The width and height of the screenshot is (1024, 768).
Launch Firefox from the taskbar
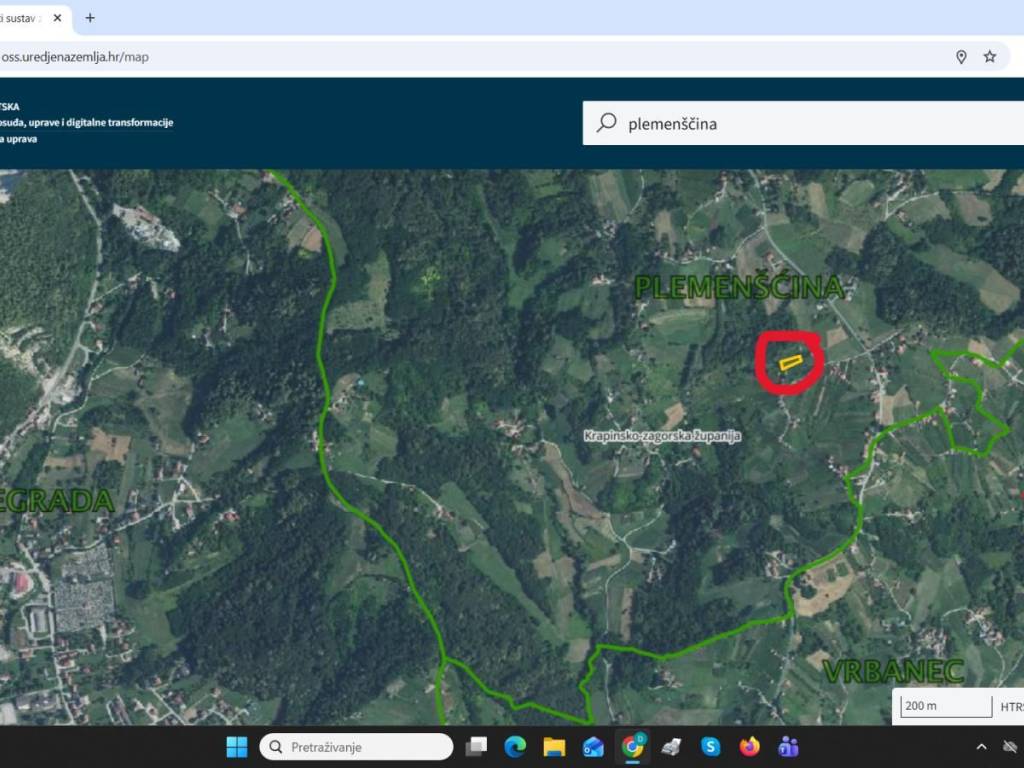(x=749, y=747)
